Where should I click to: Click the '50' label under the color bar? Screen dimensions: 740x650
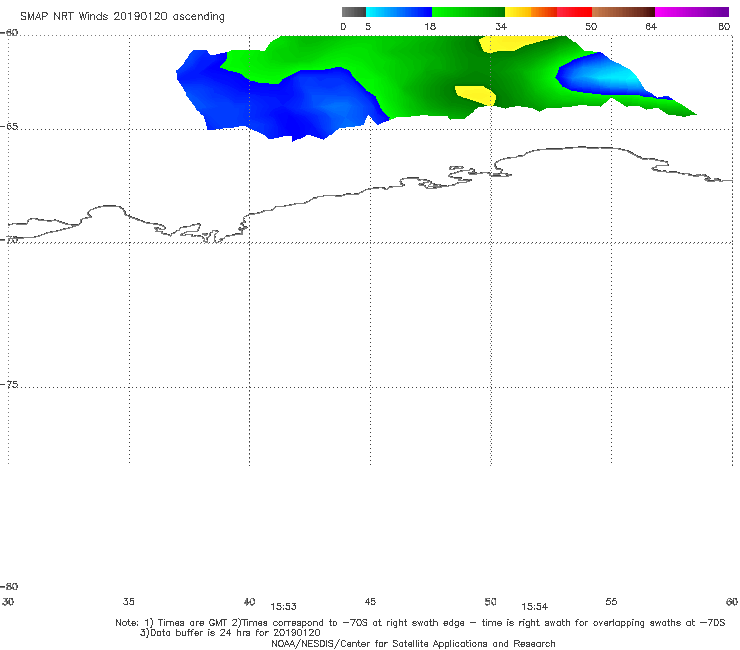point(591,26)
